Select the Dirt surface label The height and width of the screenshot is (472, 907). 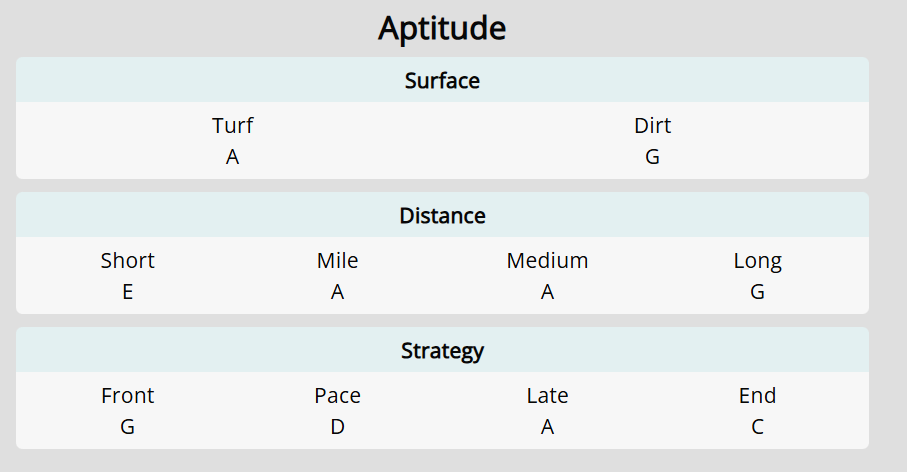tap(652, 126)
